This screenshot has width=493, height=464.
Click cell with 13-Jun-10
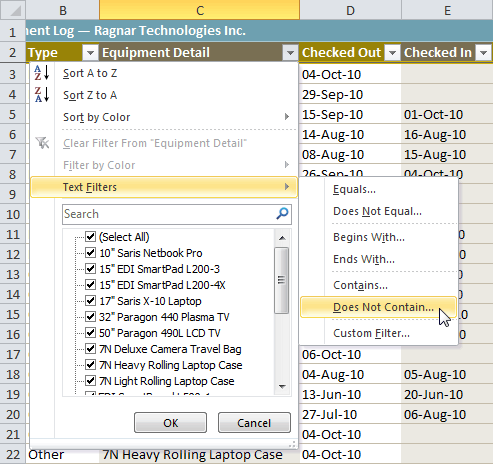(x=350, y=394)
